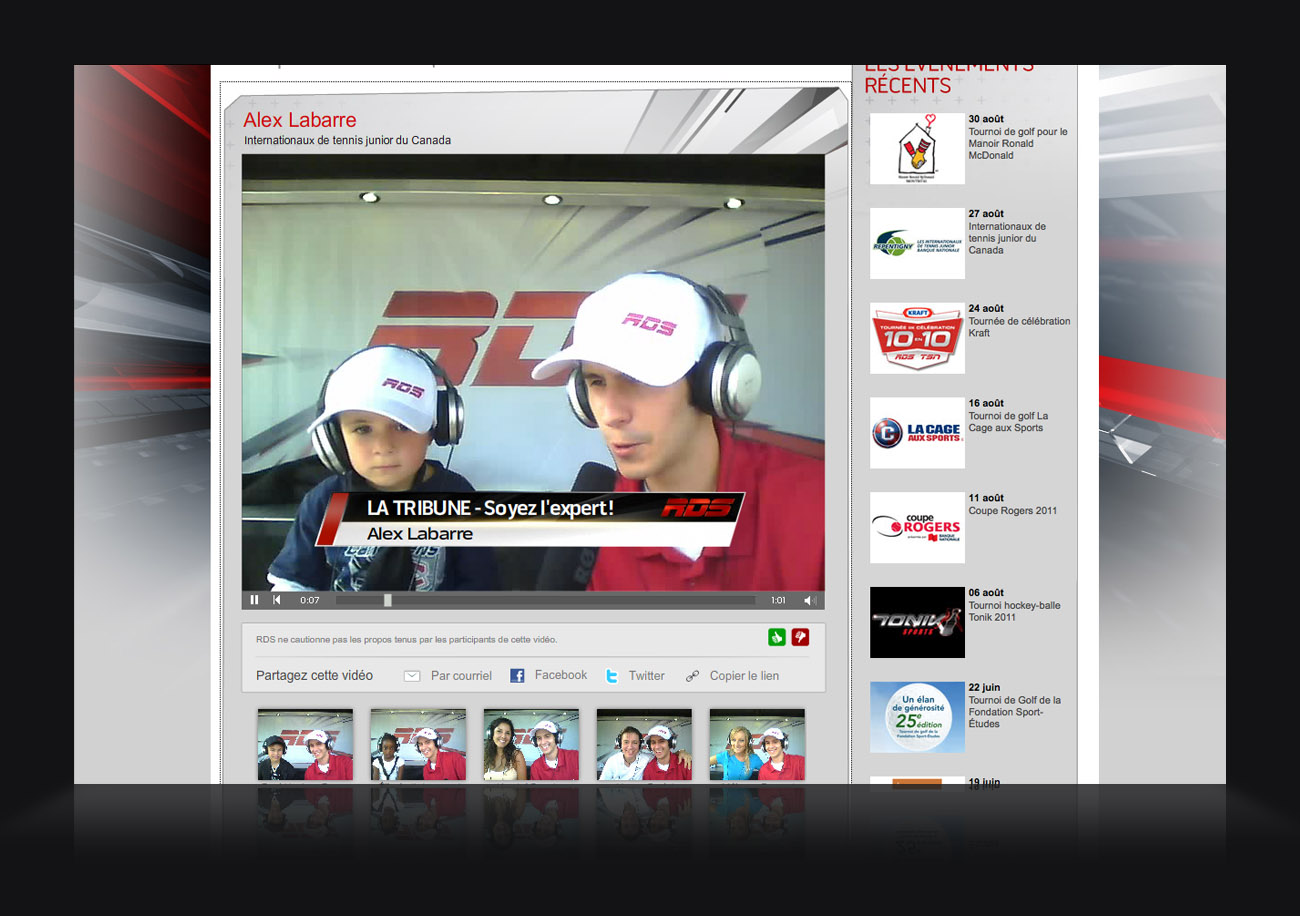Pause the video playback

click(254, 600)
